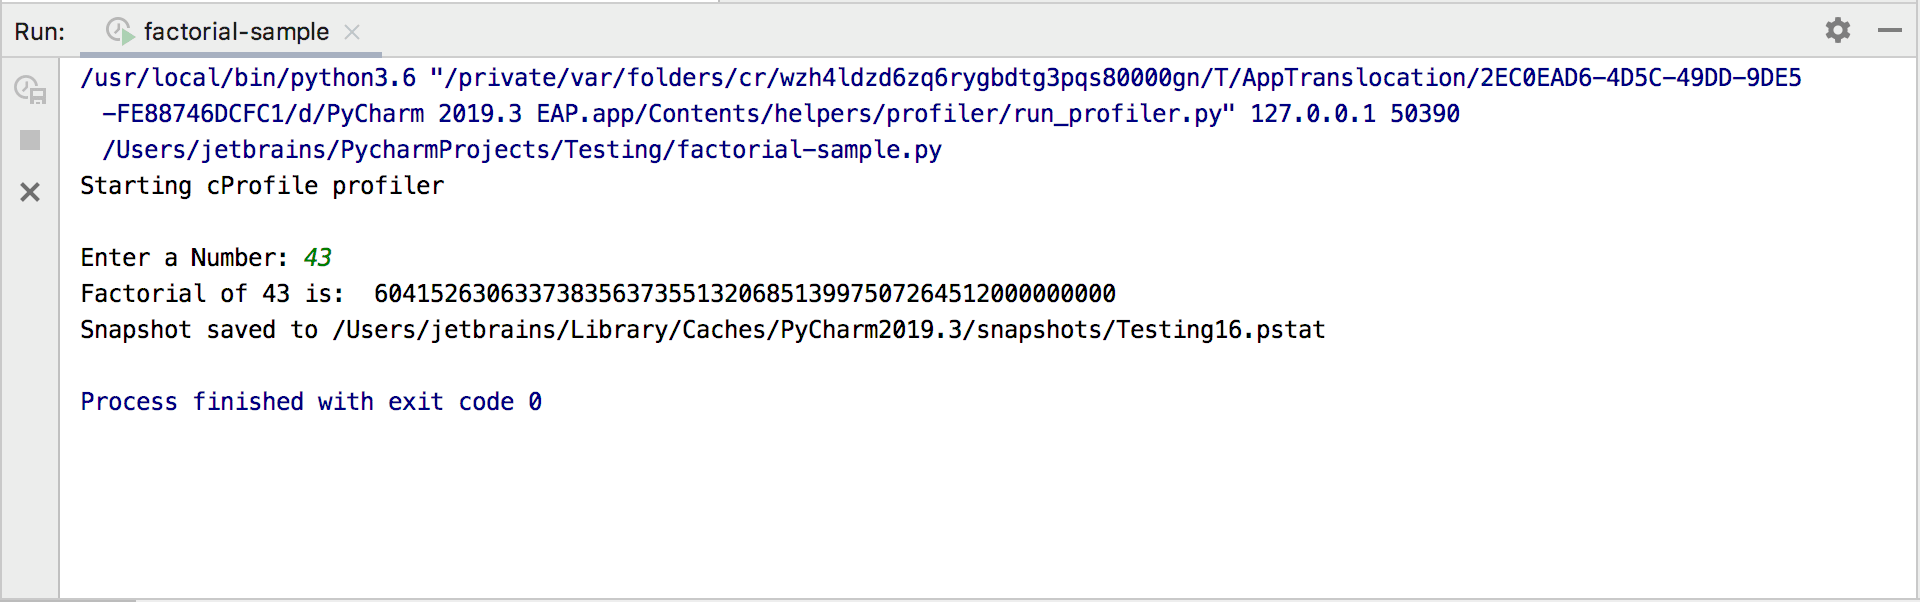The height and width of the screenshot is (602, 1920).
Task: Select the factorial-sample tab label
Action: pos(236,32)
